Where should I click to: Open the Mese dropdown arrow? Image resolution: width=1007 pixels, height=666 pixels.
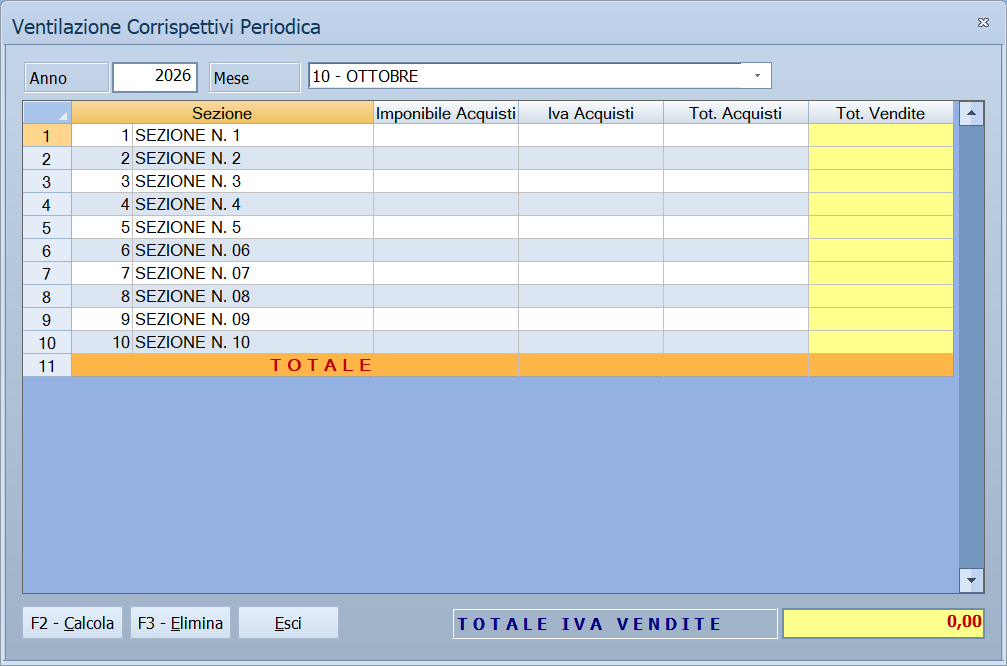tap(757, 76)
